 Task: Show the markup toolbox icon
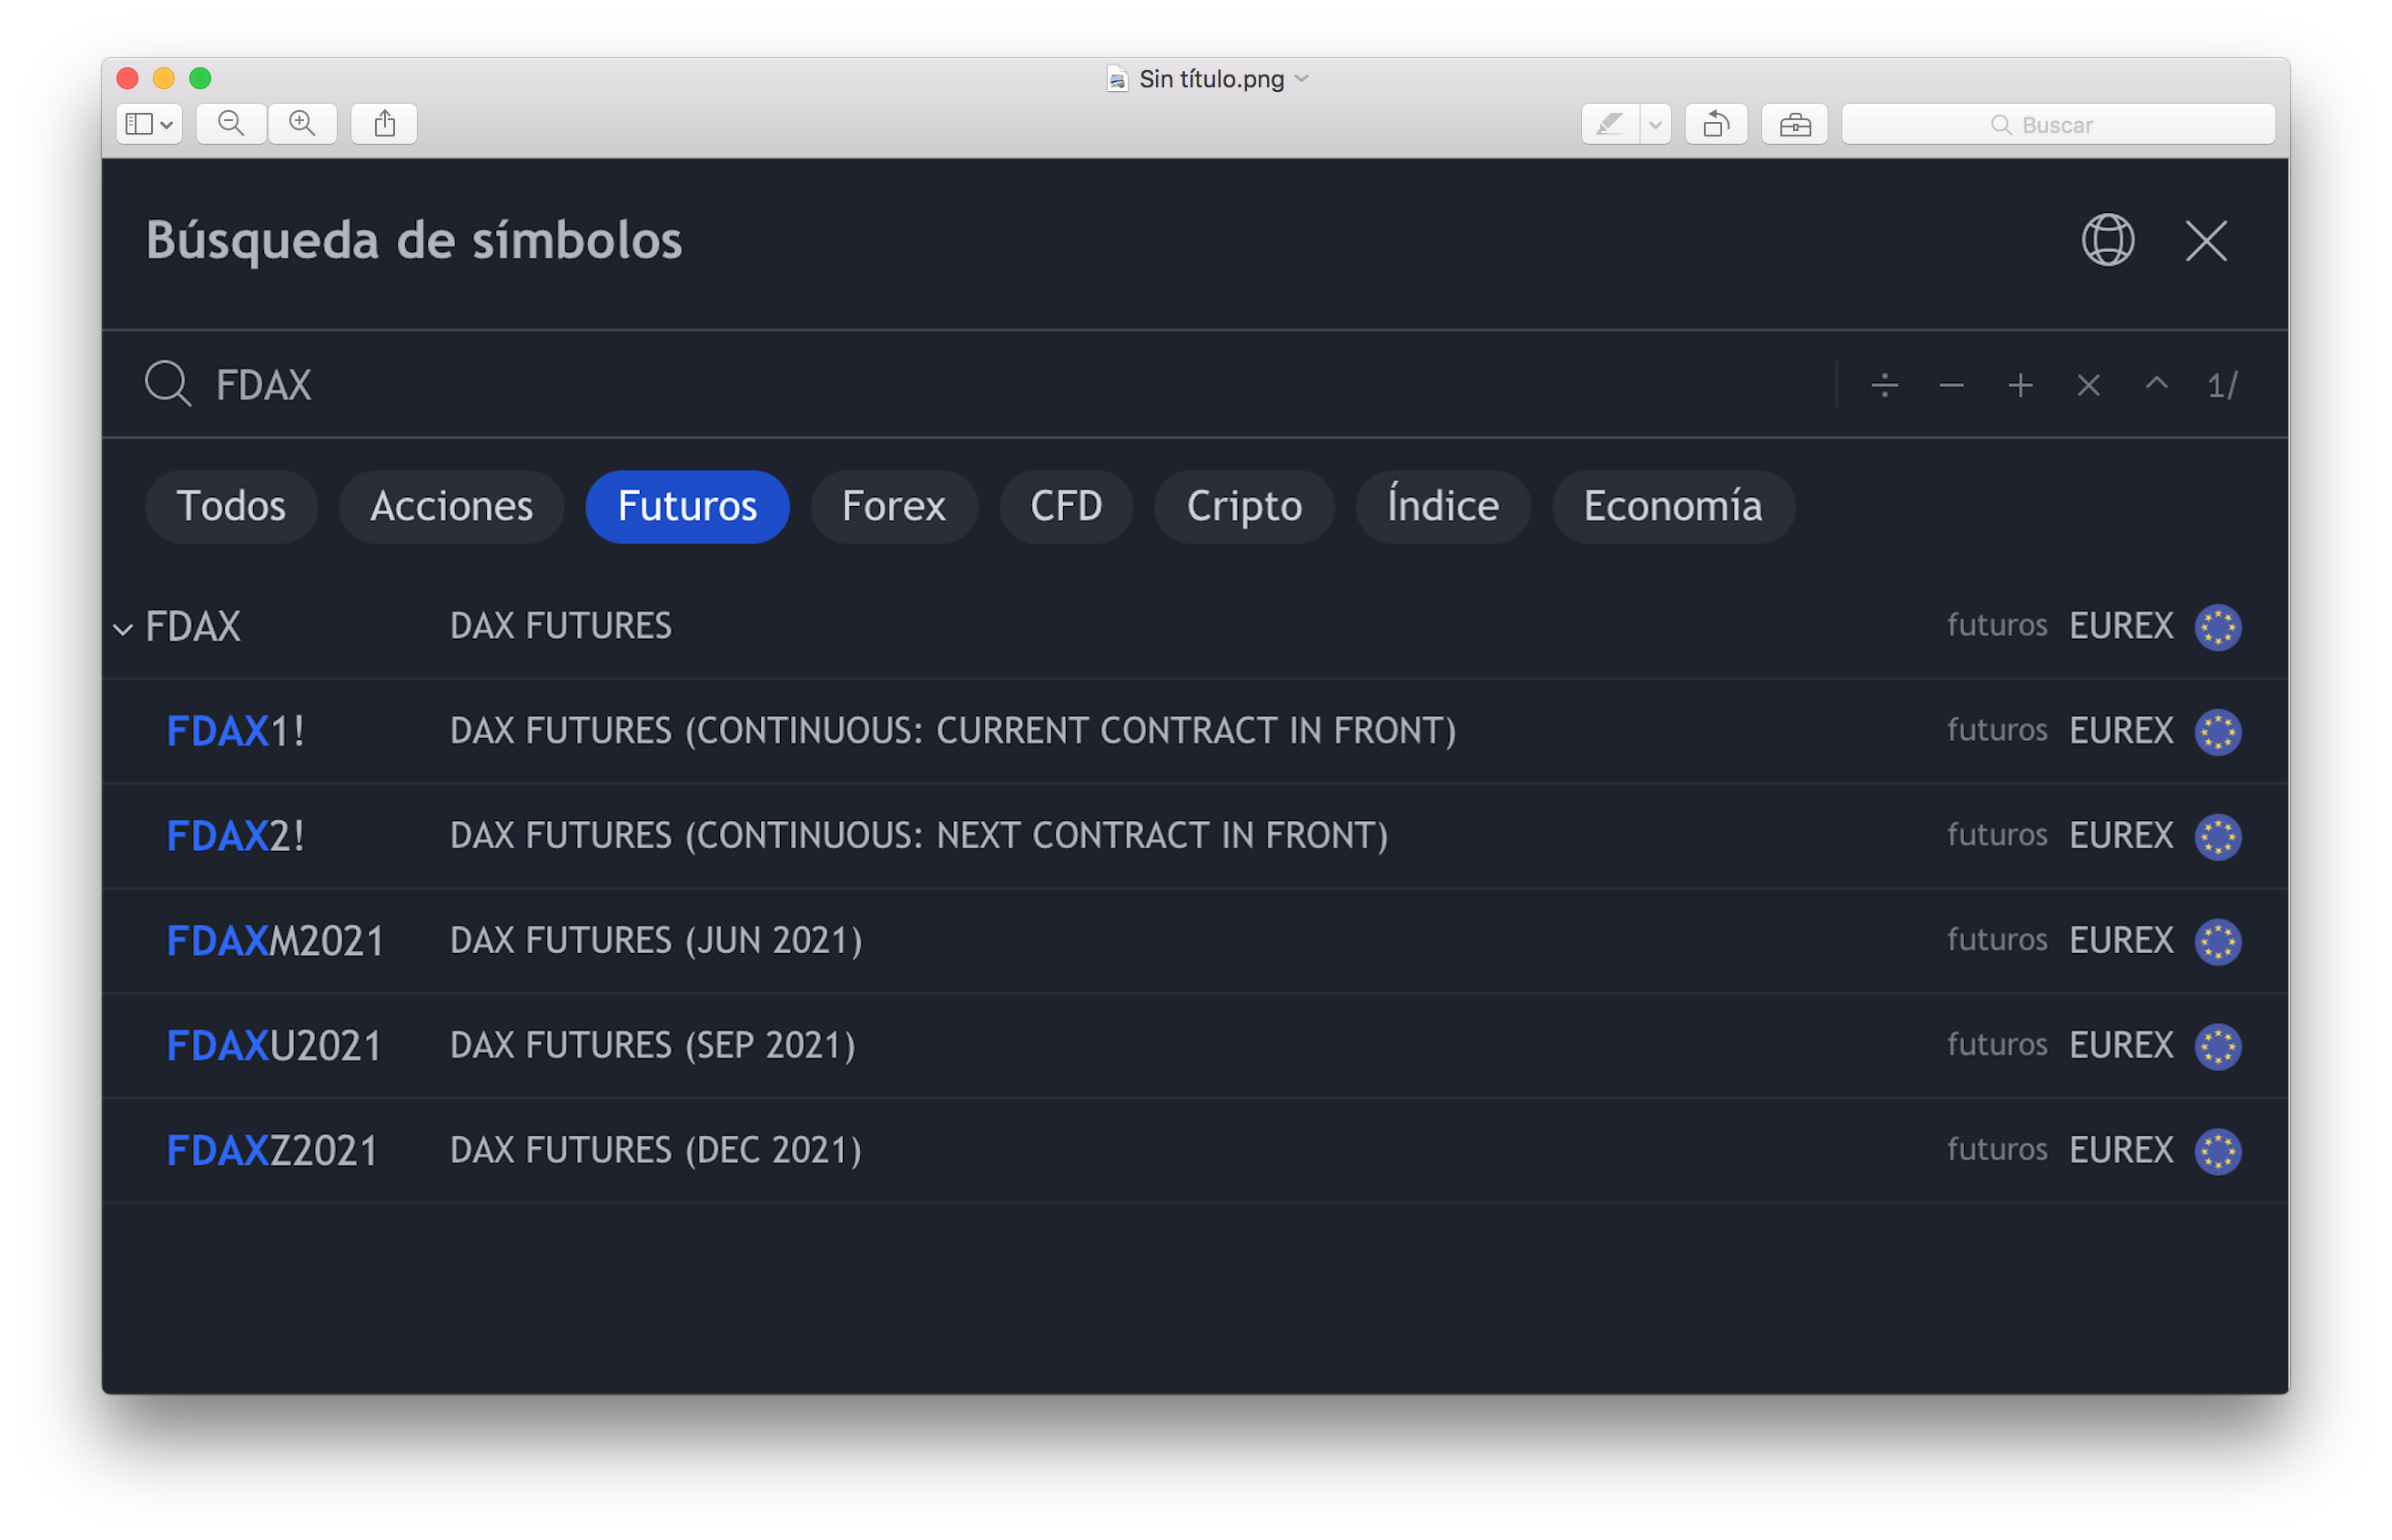coord(1795,124)
